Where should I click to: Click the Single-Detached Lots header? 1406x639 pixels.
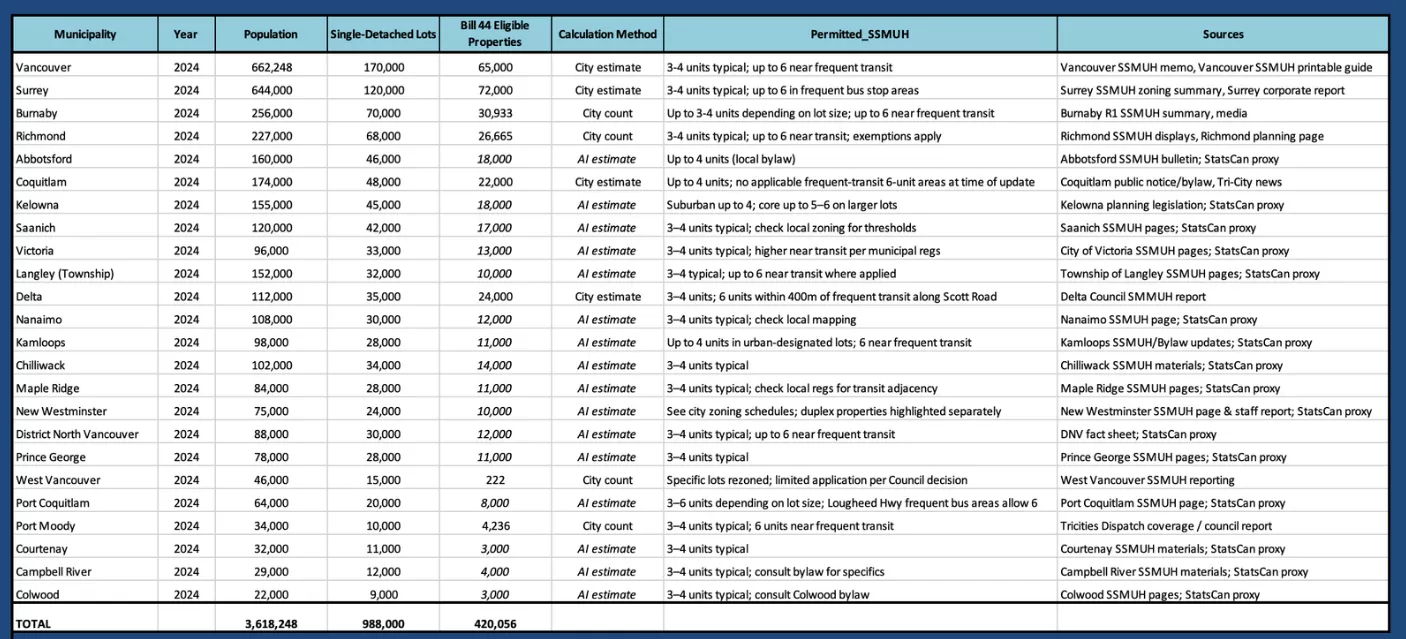[383, 34]
